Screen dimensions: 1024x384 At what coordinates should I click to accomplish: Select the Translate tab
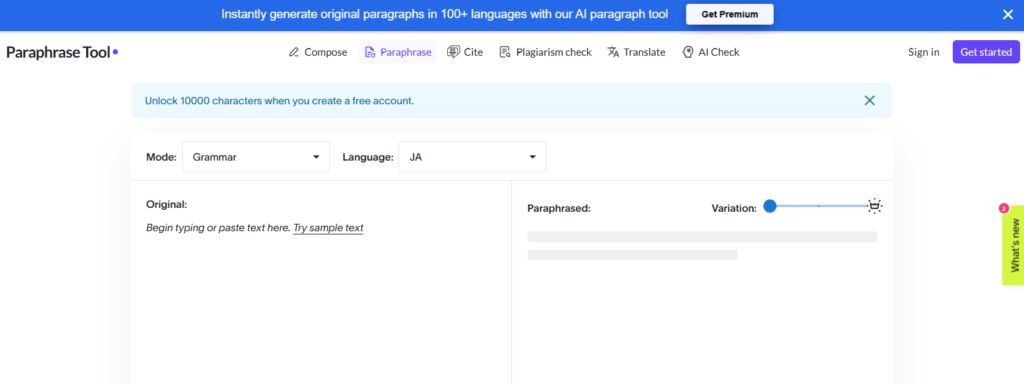636,52
